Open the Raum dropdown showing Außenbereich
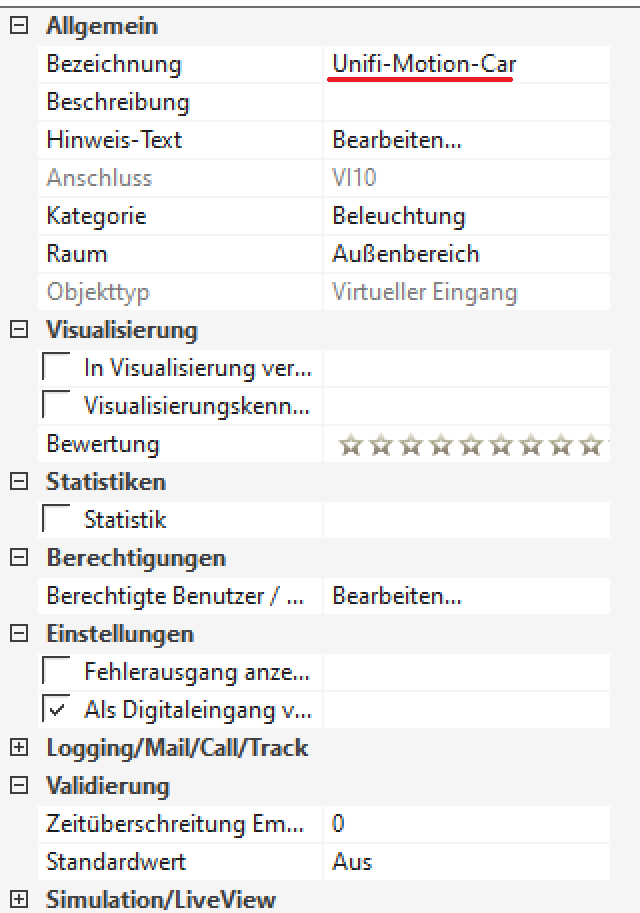Viewport: 640px width, 913px height. click(465, 254)
